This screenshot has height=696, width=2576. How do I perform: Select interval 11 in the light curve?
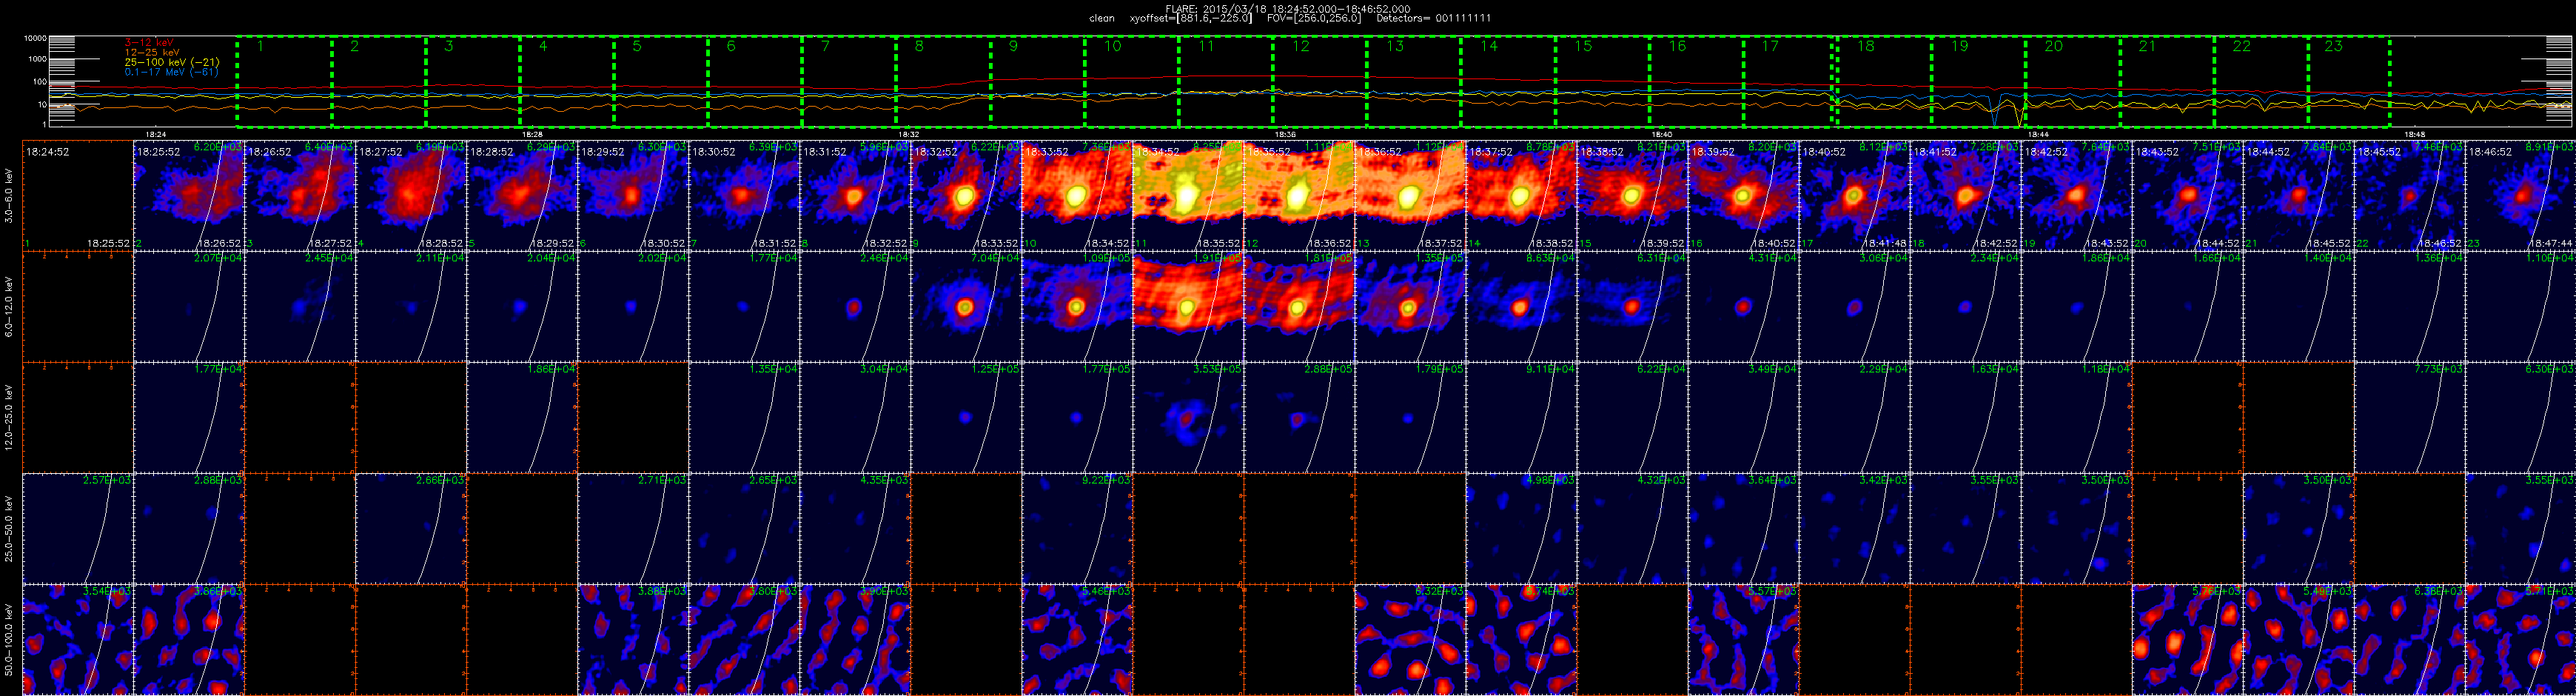pos(1225,82)
